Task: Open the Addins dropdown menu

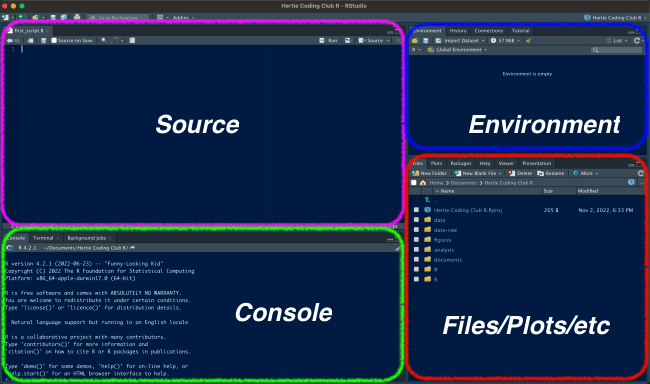Action: tap(183, 18)
